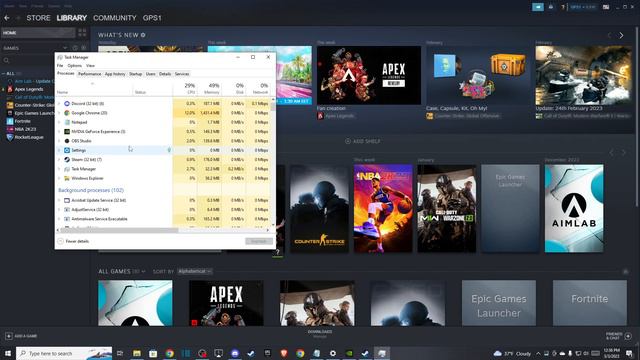Open NBA 2K23 recent game cover

(x=383, y=208)
